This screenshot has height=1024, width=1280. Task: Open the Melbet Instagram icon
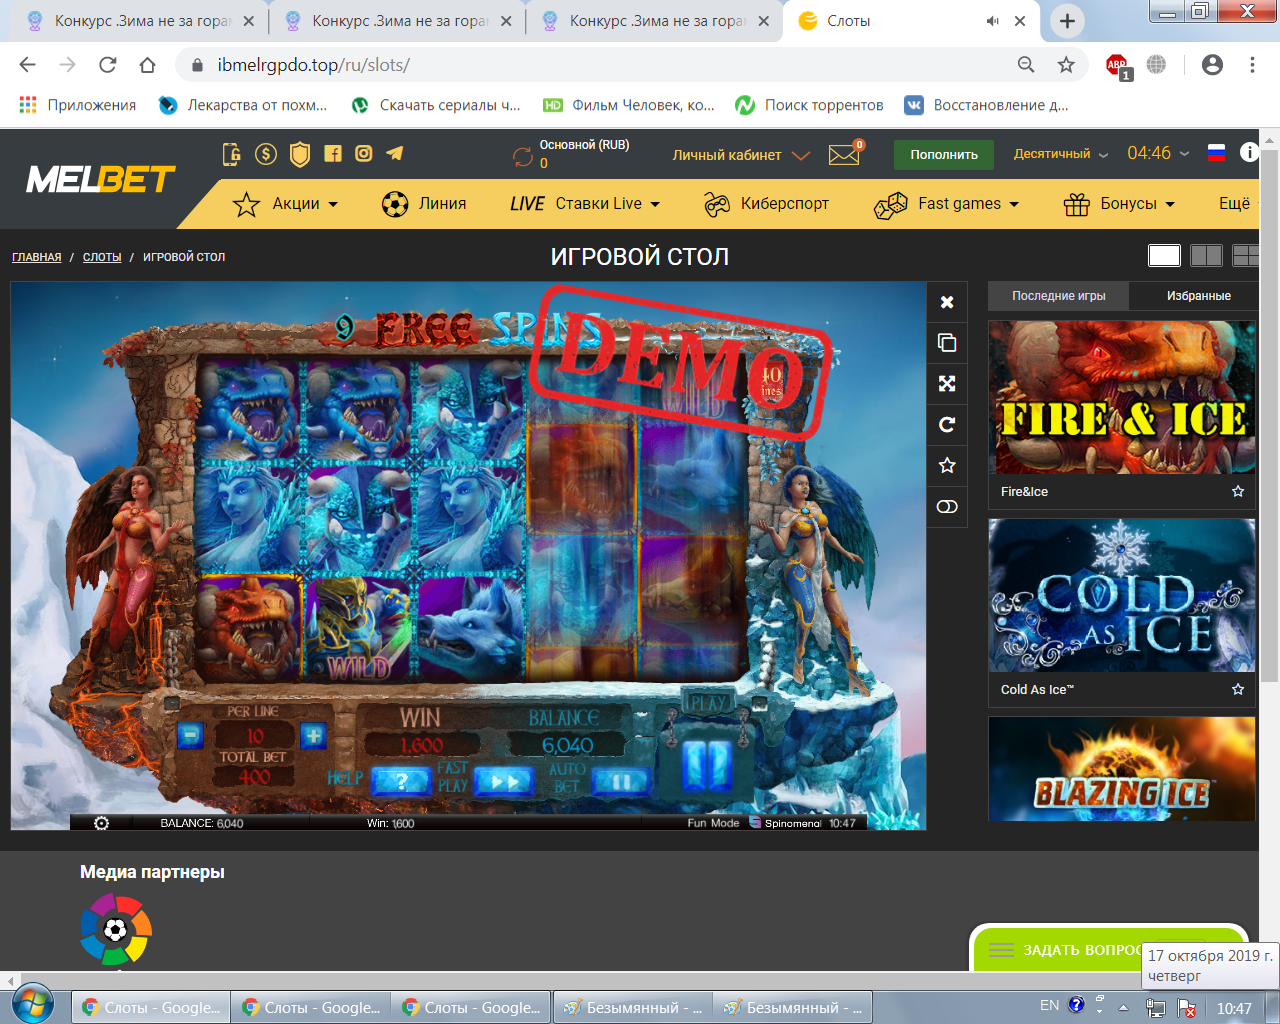364,153
